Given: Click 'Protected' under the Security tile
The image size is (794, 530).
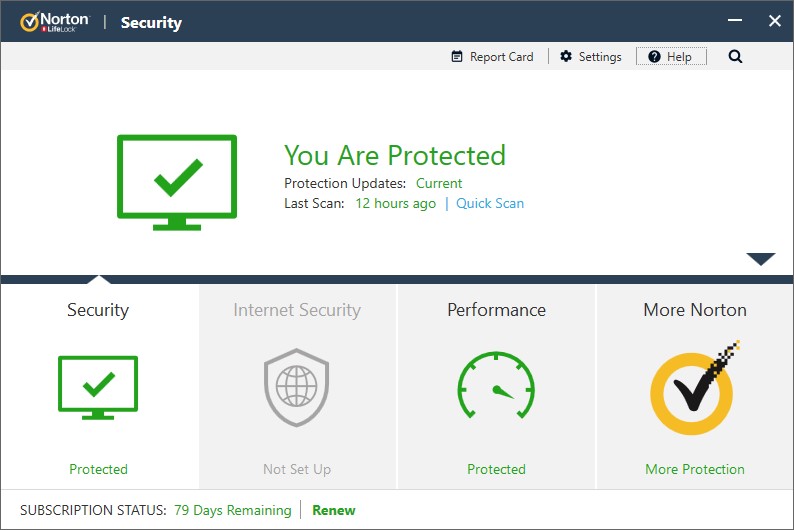Looking at the screenshot, I should (x=98, y=469).
